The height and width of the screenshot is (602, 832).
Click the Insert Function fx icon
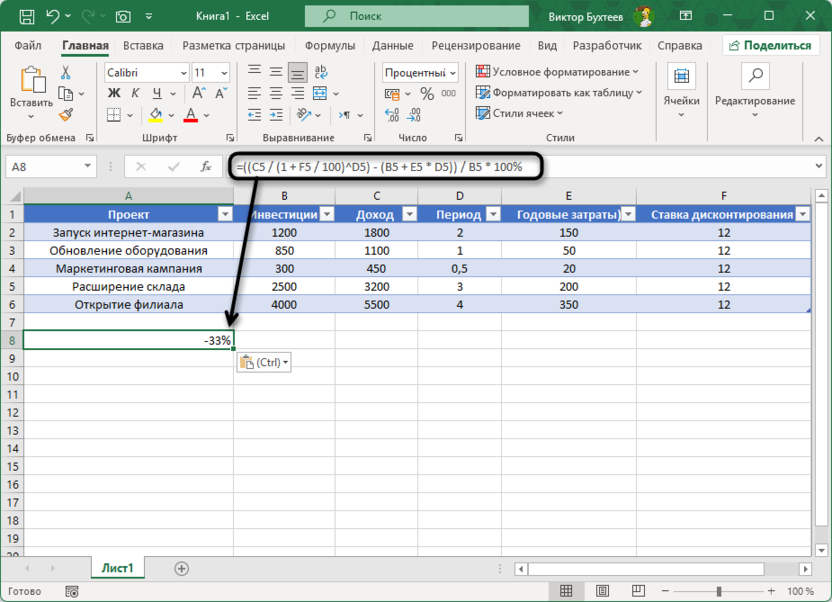pos(207,167)
